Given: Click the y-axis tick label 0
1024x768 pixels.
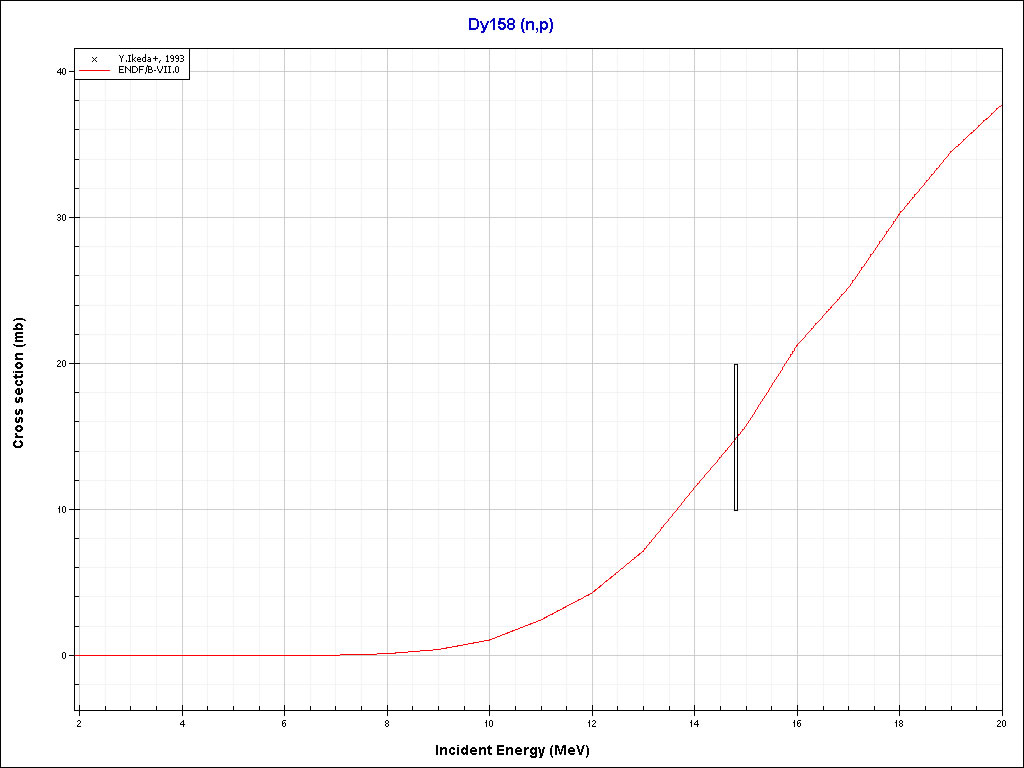Looking at the screenshot, I should click(63, 656).
